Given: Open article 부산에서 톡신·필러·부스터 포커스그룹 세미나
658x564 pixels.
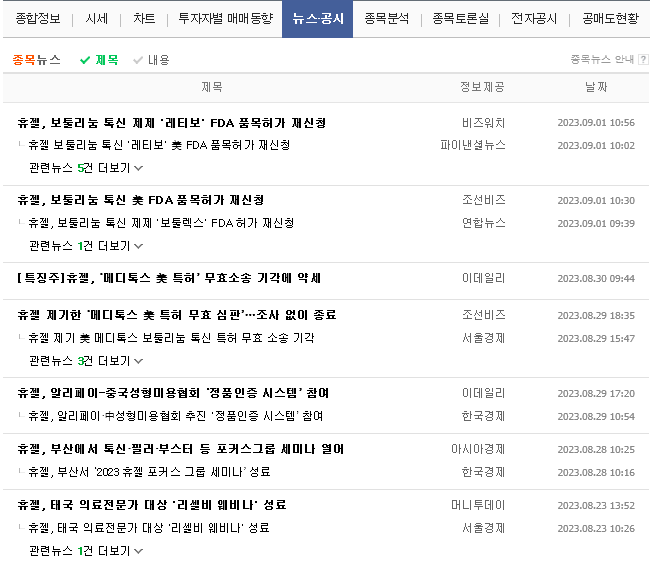Looking at the screenshot, I should pos(180,449).
